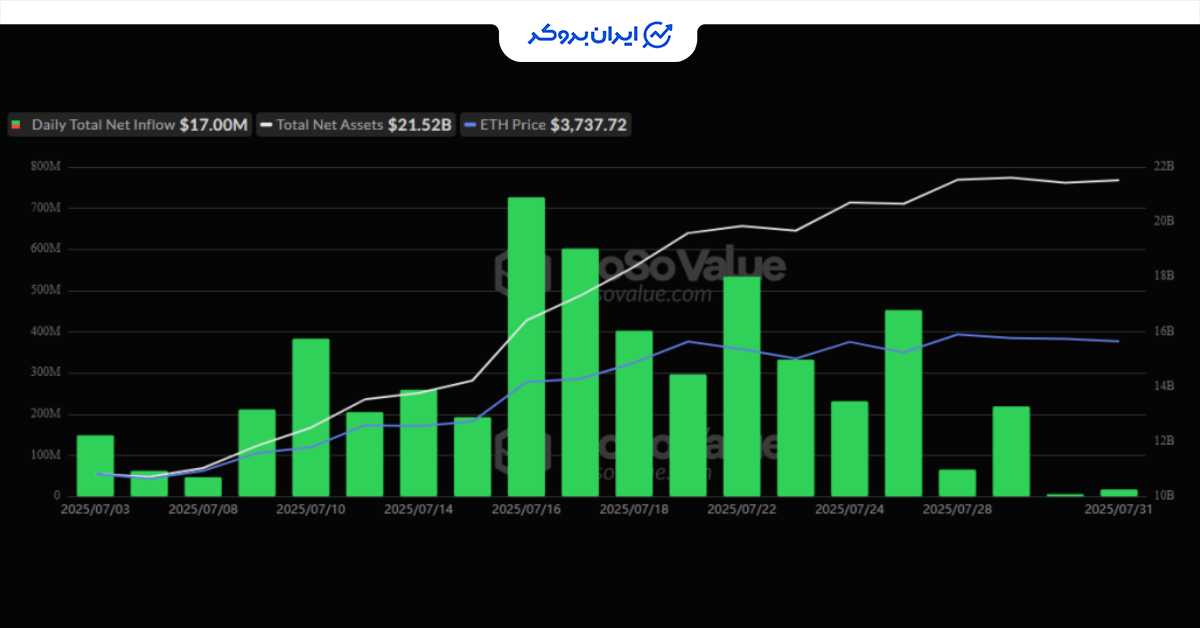Viewport: 1200px width, 628px height.
Task: Click the 800M left axis label
Action: tap(45, 166)
